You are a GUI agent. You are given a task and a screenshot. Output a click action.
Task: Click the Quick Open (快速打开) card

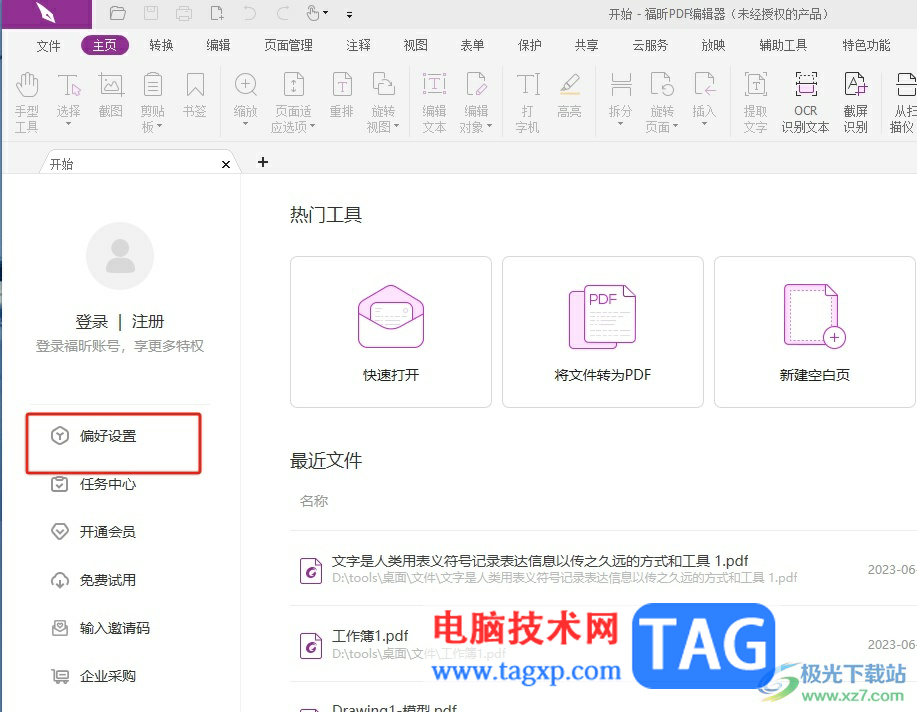coord(391,332)
